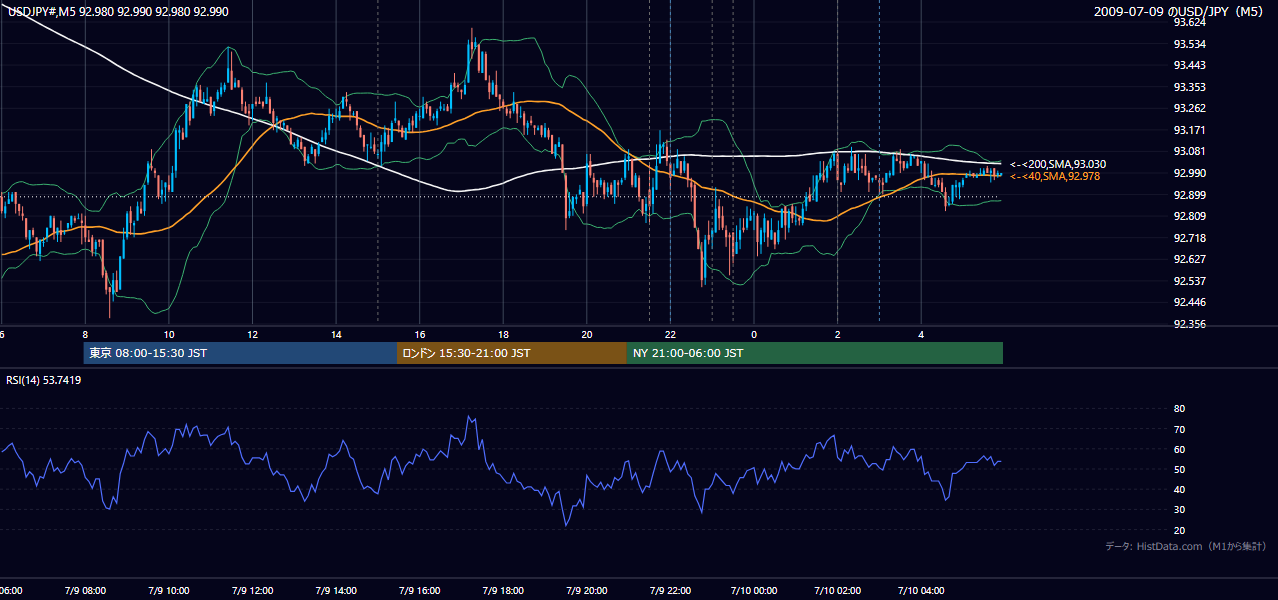Click price level 93.353 on the price axis

pyautogui.click(x=1189, y=87)
